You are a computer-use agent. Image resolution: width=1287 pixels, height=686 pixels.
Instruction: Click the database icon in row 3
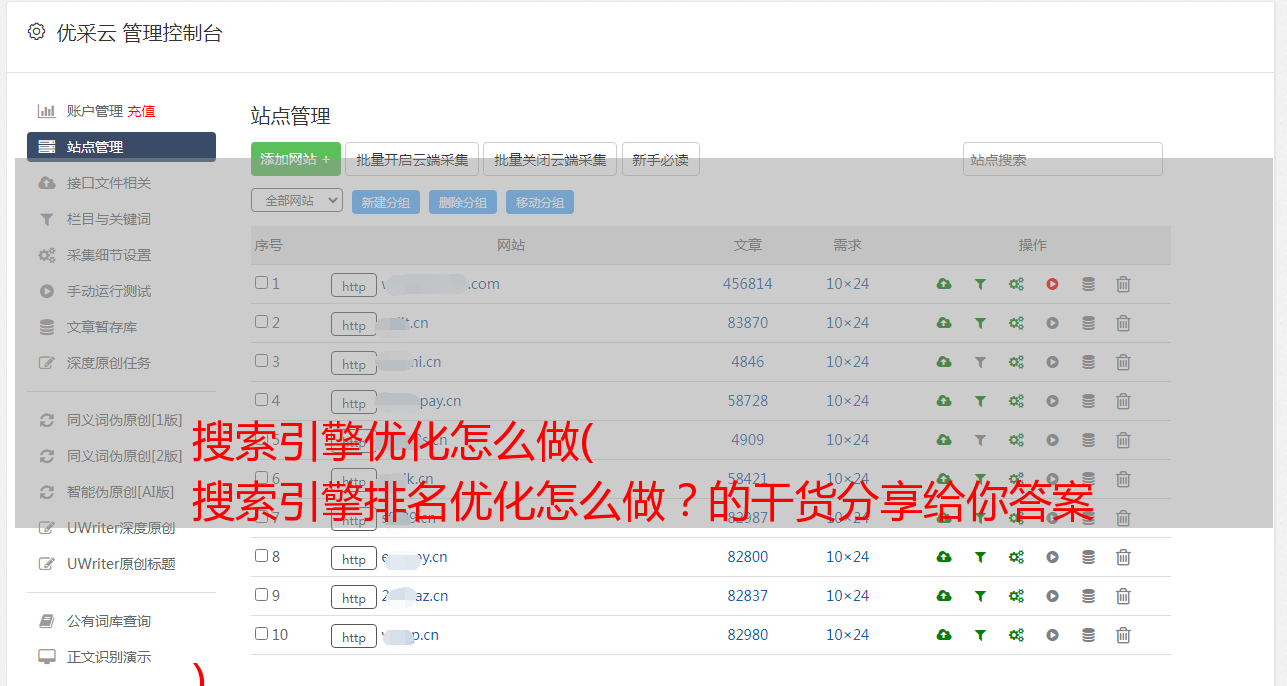pos(1088,362)
